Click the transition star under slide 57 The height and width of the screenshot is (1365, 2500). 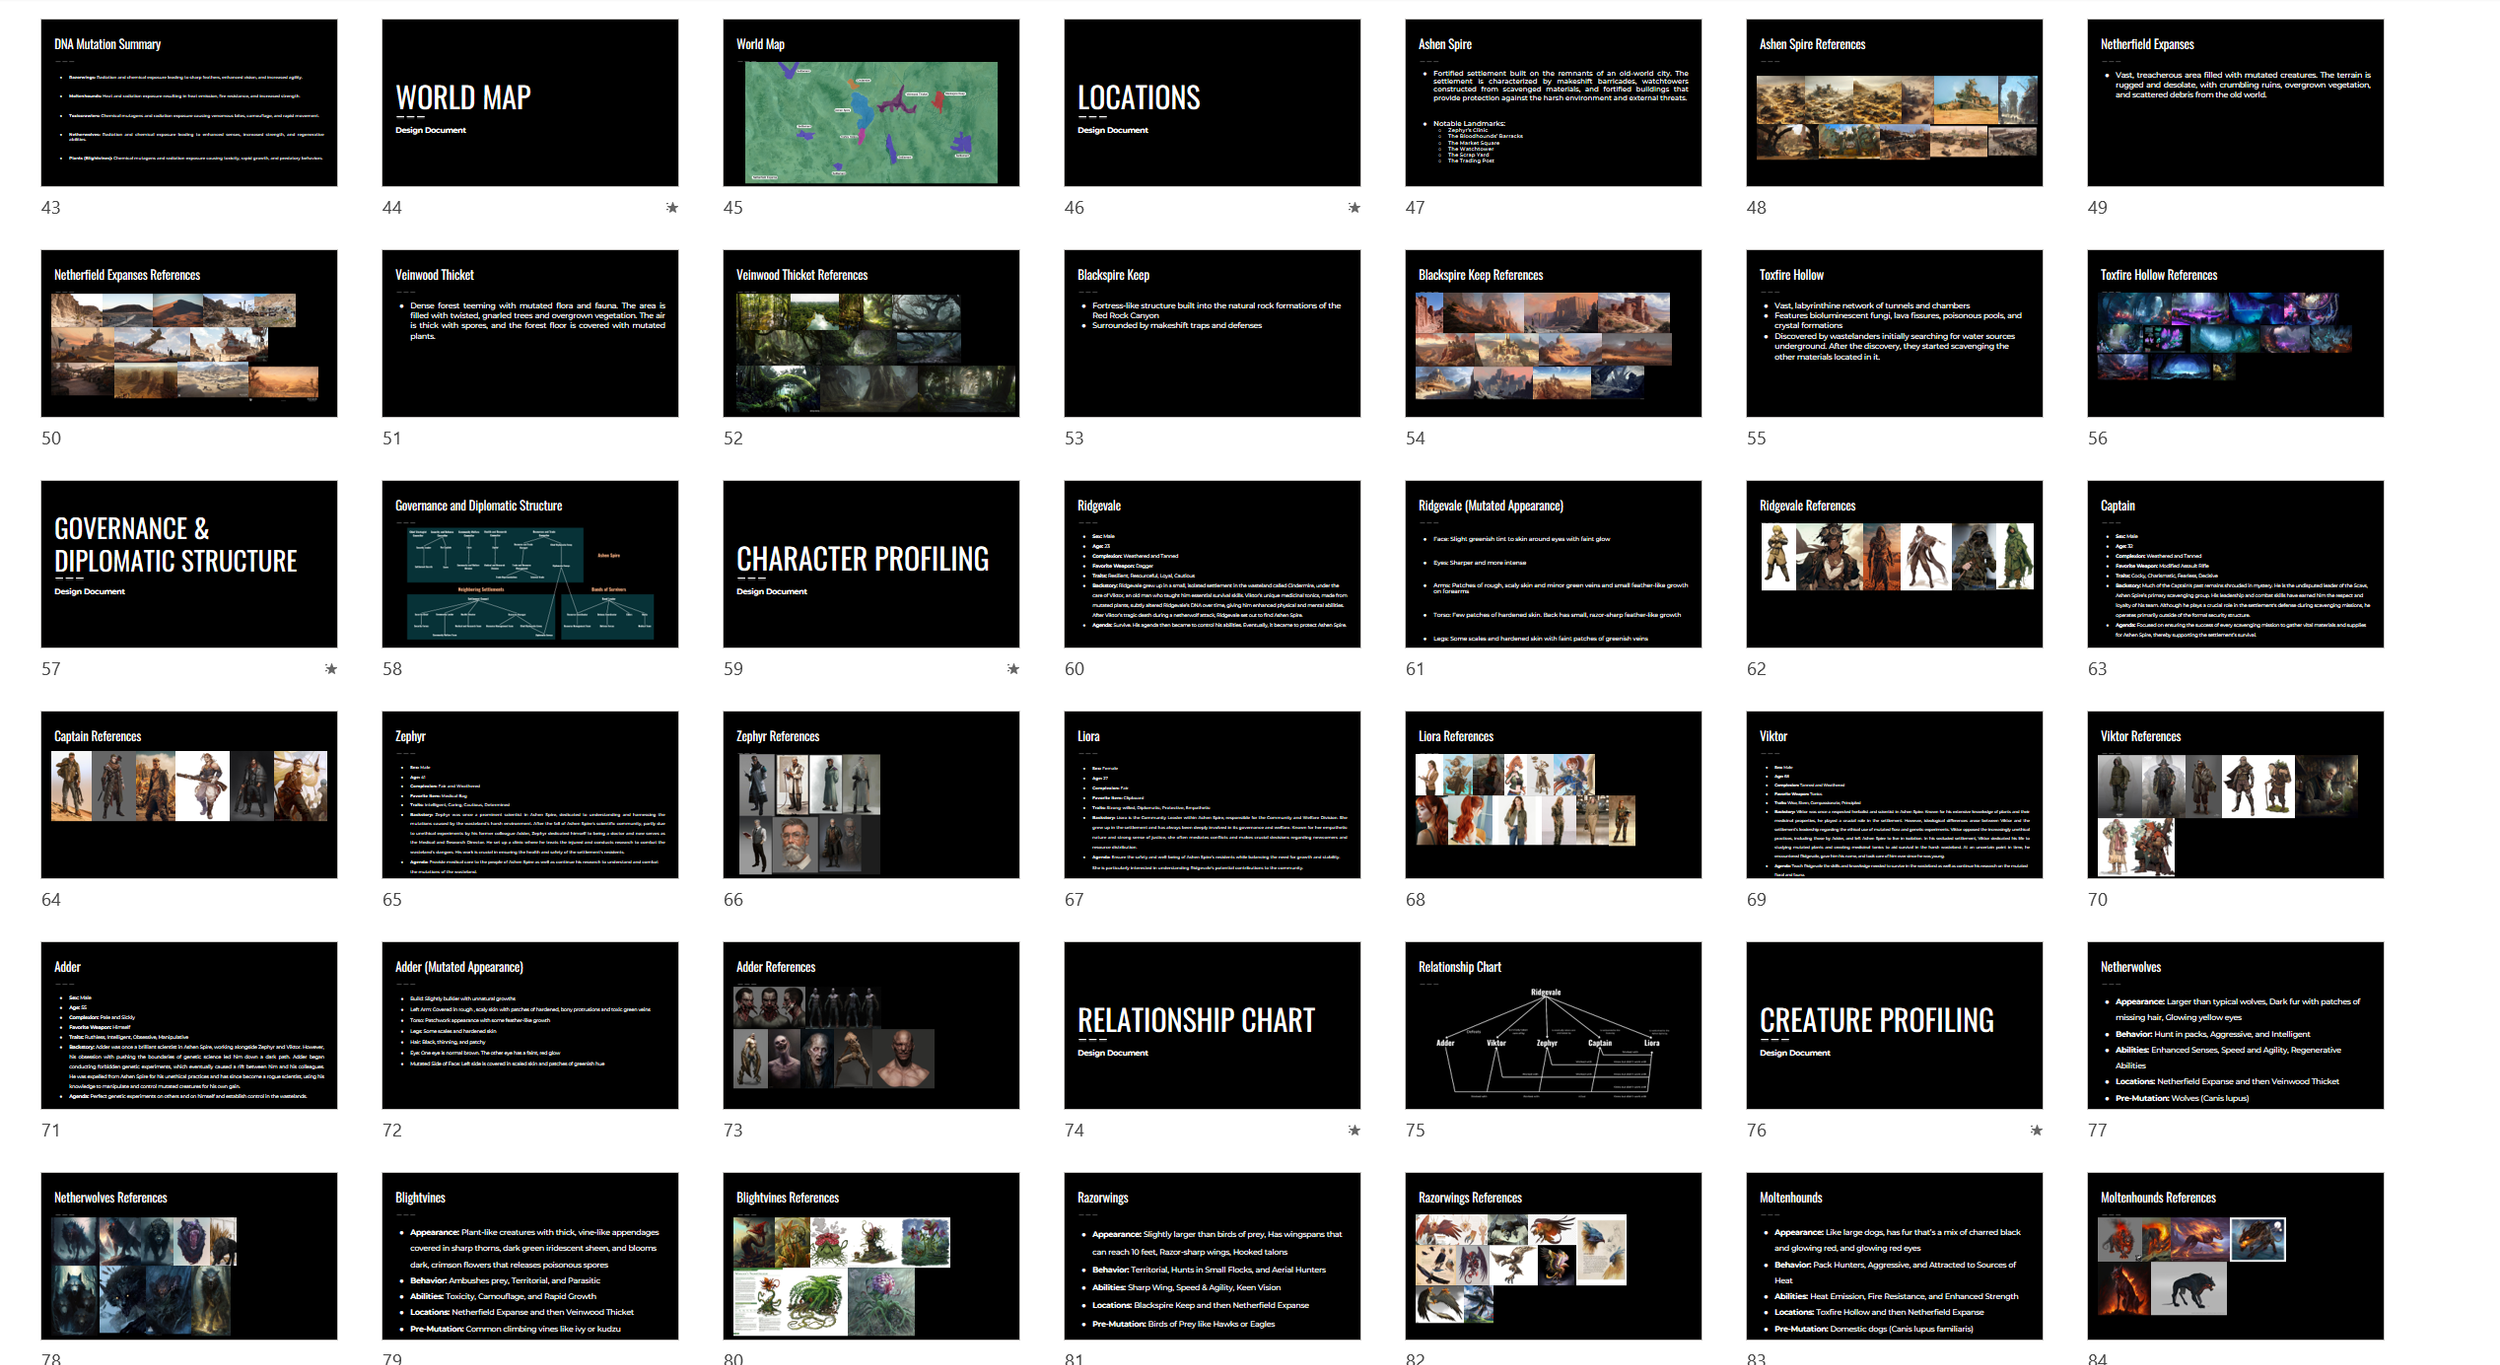tap(331, 669)
